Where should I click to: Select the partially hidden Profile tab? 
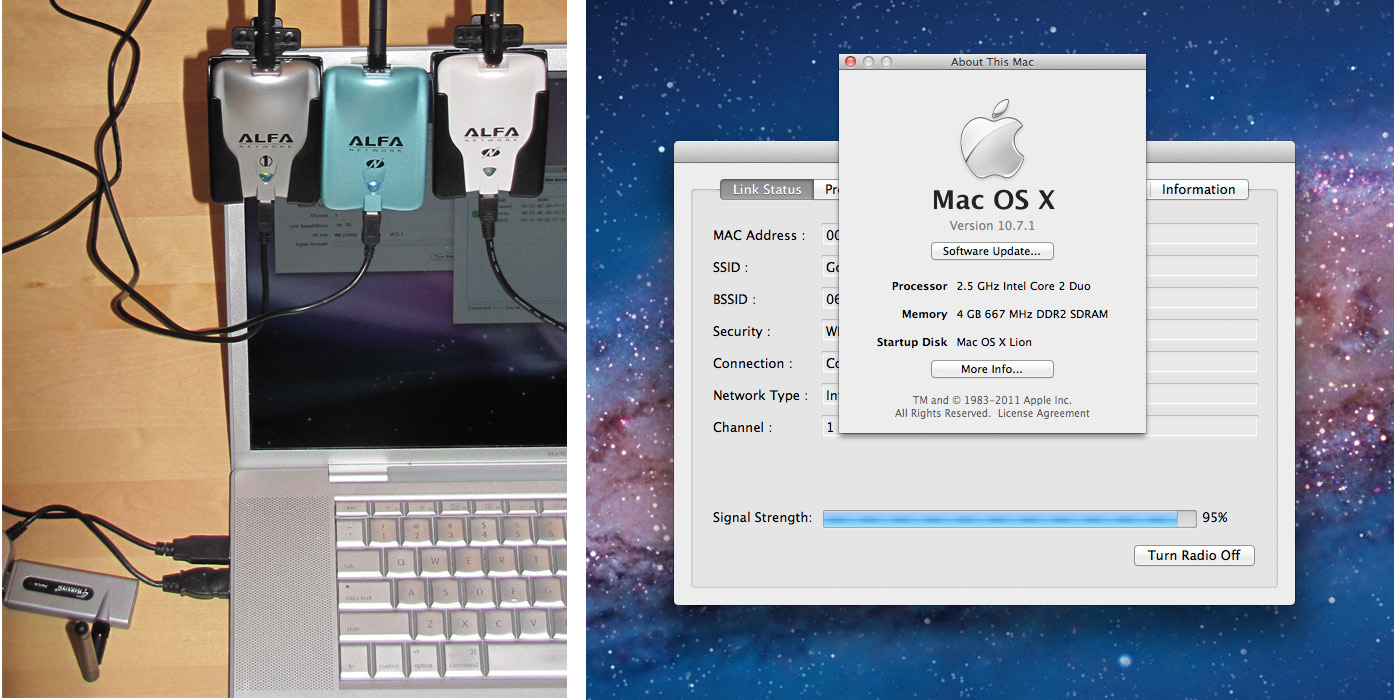pos(833,189)
